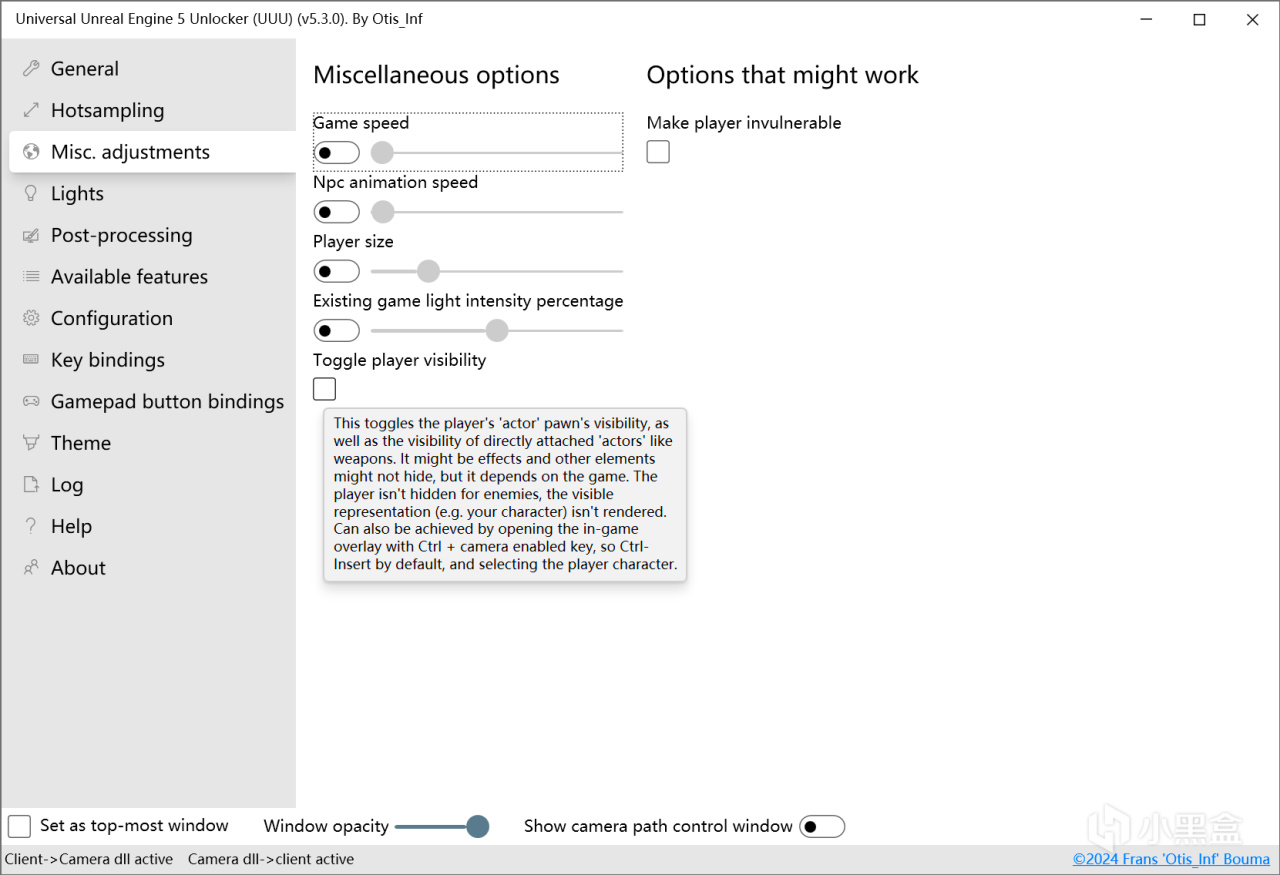Image resolution: width=1280 pixels, height=875 pixels.
Task: Select the Theme tab
Action: point(152,443)
